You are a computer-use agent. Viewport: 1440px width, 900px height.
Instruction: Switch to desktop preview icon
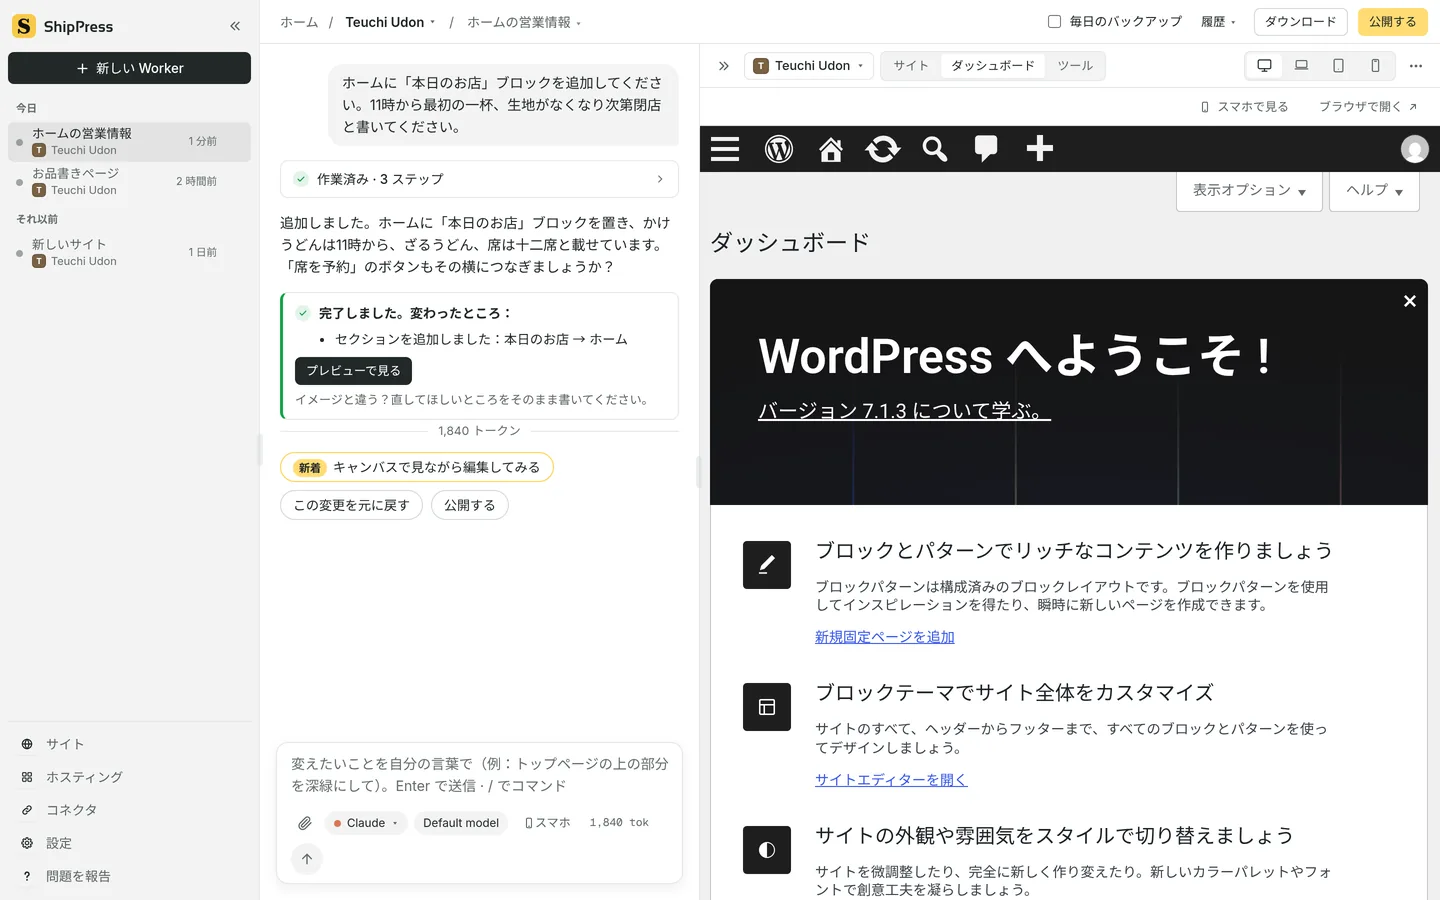tap(1264, 66)
